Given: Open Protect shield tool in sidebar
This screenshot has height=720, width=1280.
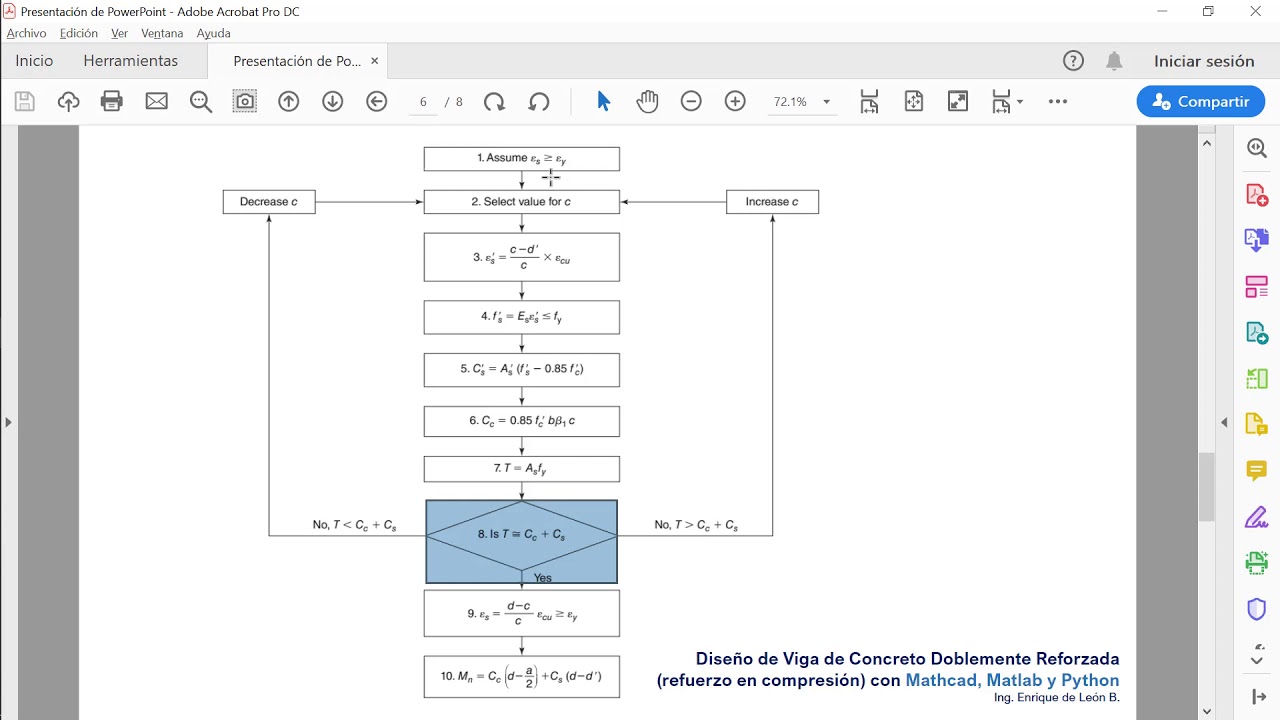Looking at the screenshot, I should tap(1257, 609).
